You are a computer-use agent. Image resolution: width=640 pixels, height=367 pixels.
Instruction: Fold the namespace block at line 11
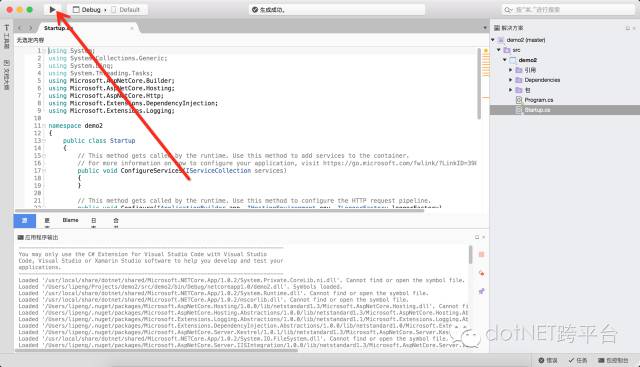(x=44, y=126)
